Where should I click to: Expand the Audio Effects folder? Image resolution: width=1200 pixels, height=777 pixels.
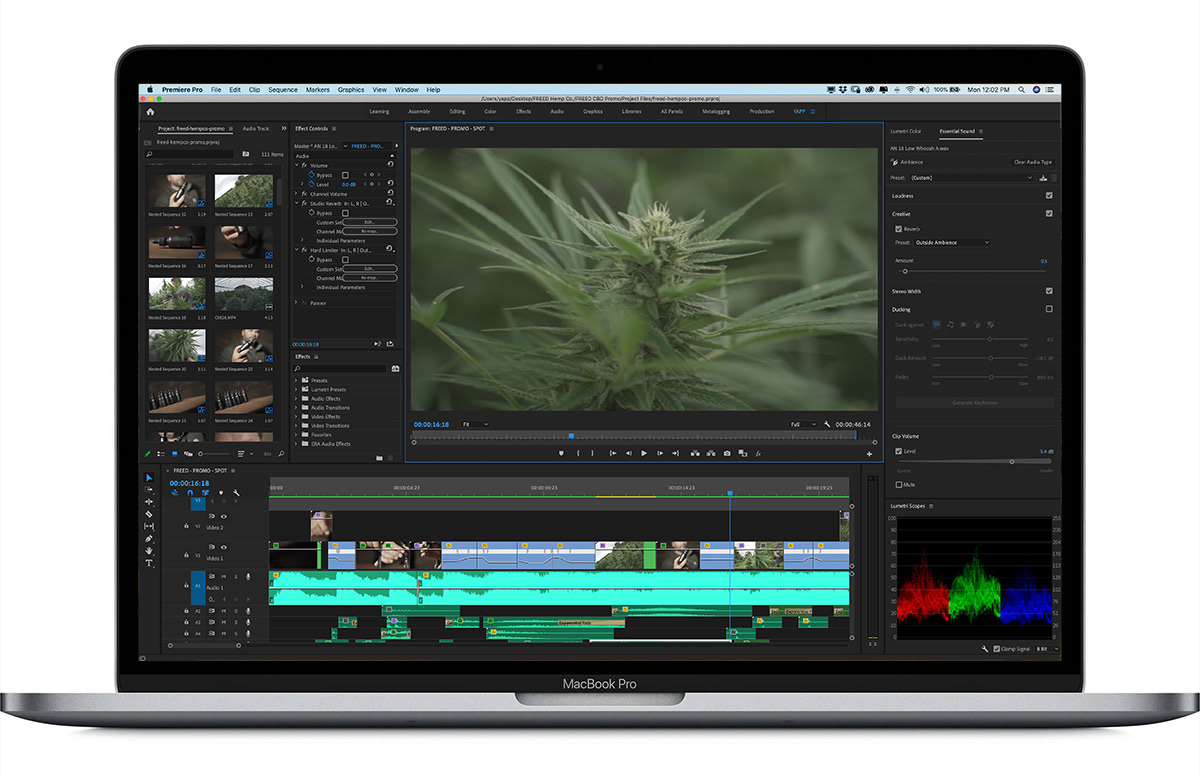(296, 398)
